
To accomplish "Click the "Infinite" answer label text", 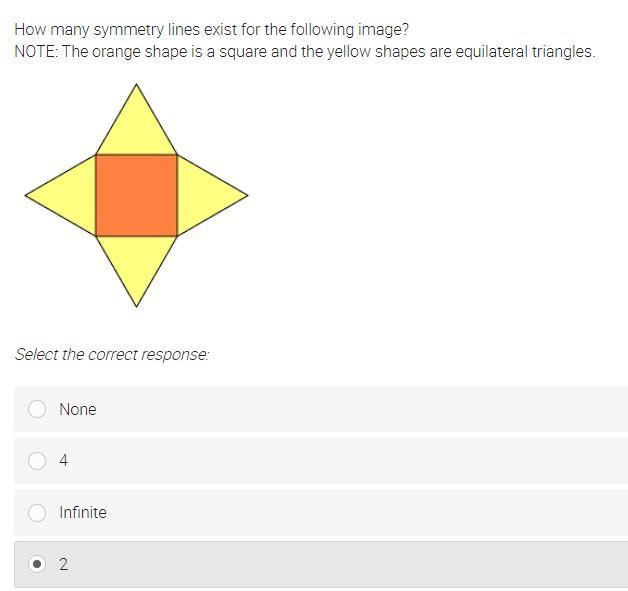I will click(x=83, y=513).
